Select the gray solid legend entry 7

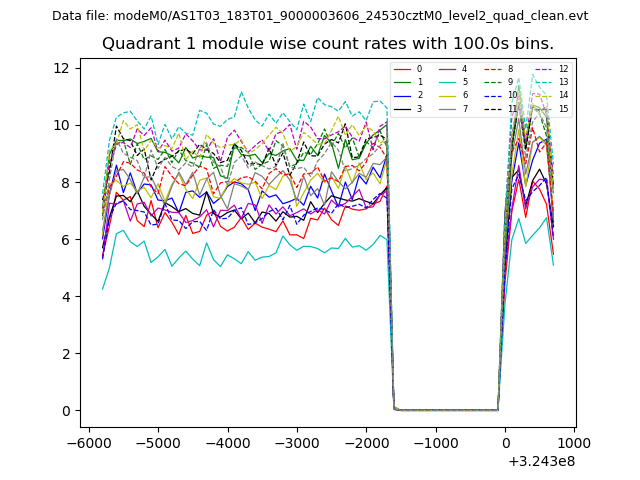[x=453, y=108]
